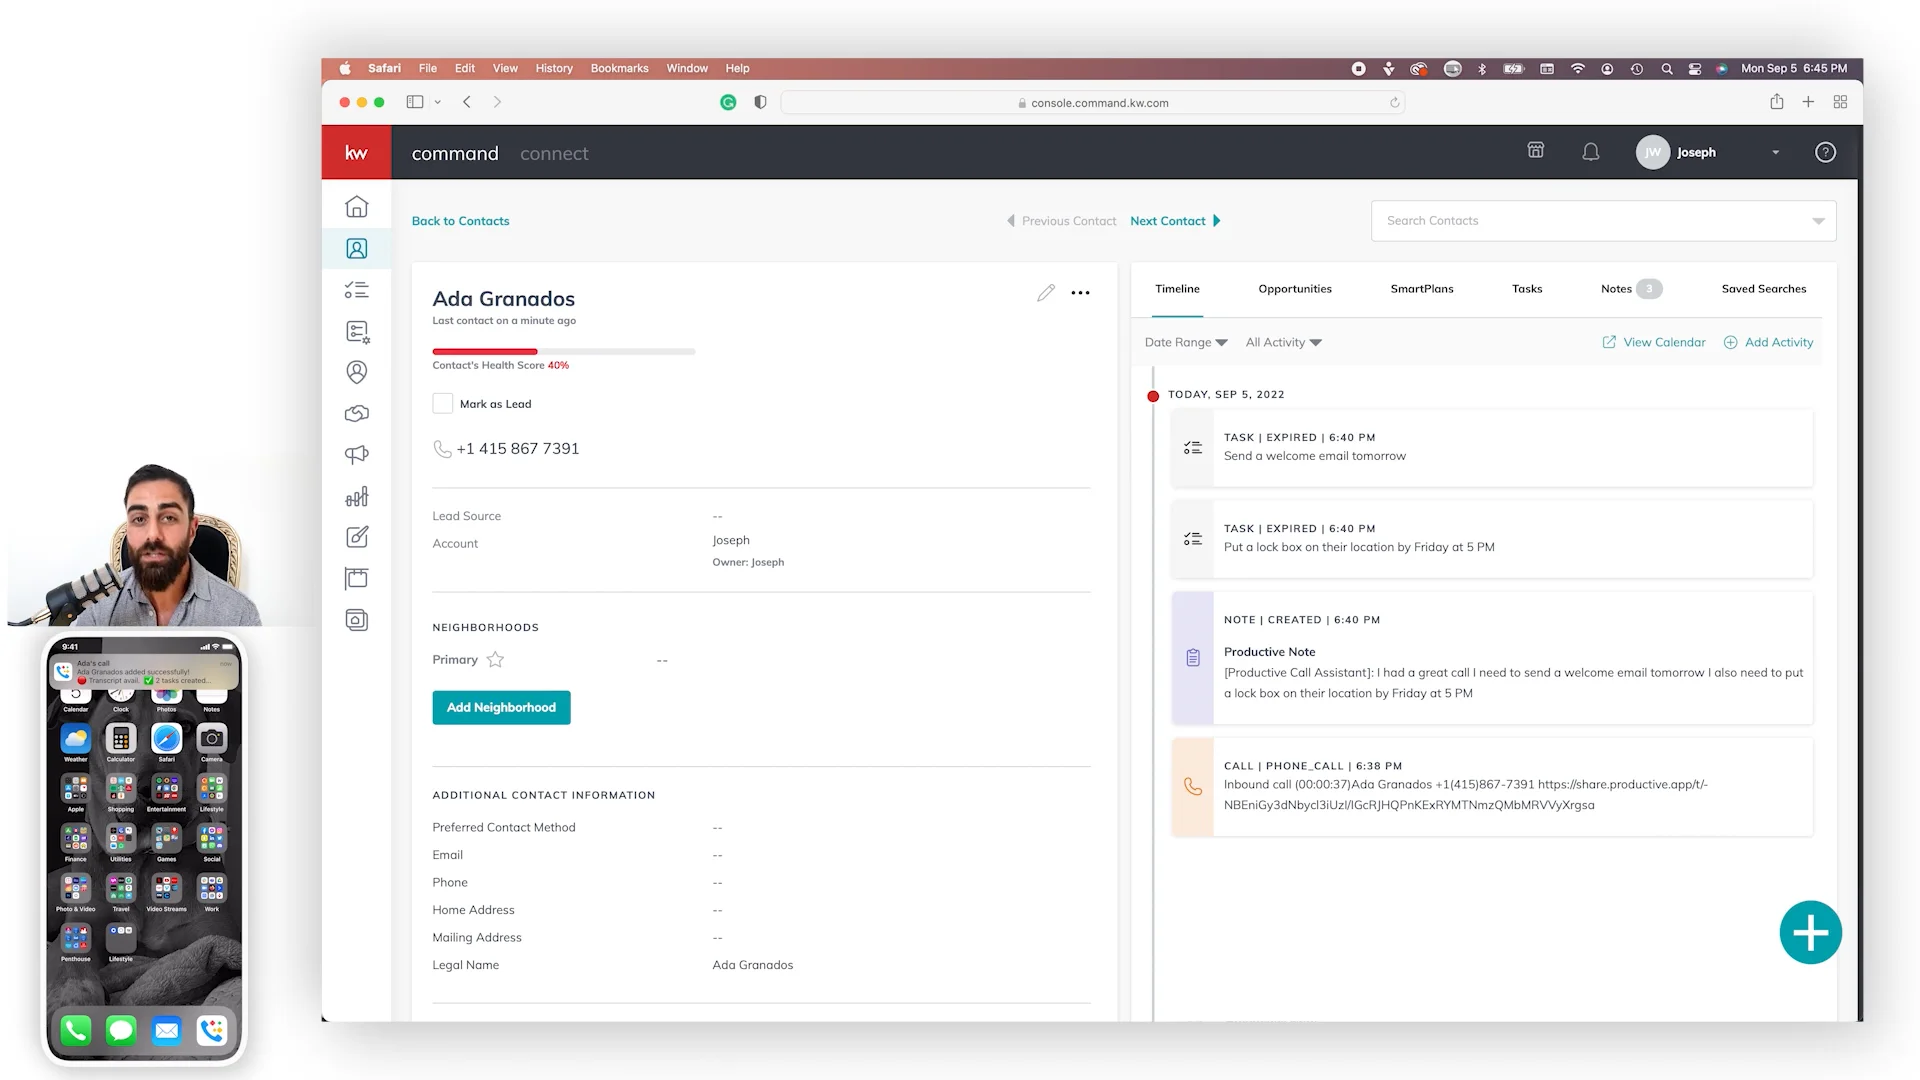This screenshot has height=1080, width=1920.
Task: Open the help question mark icon
Action: (1825, 152)
